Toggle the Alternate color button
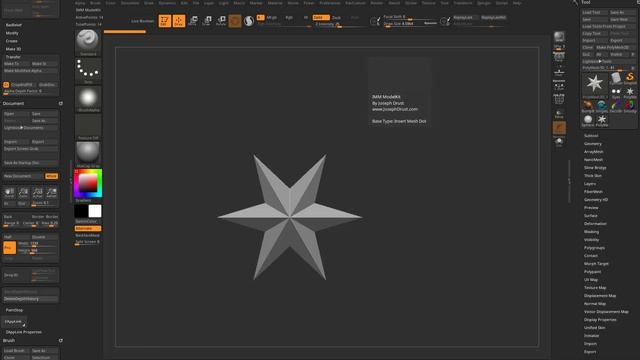 click(88, 229)
